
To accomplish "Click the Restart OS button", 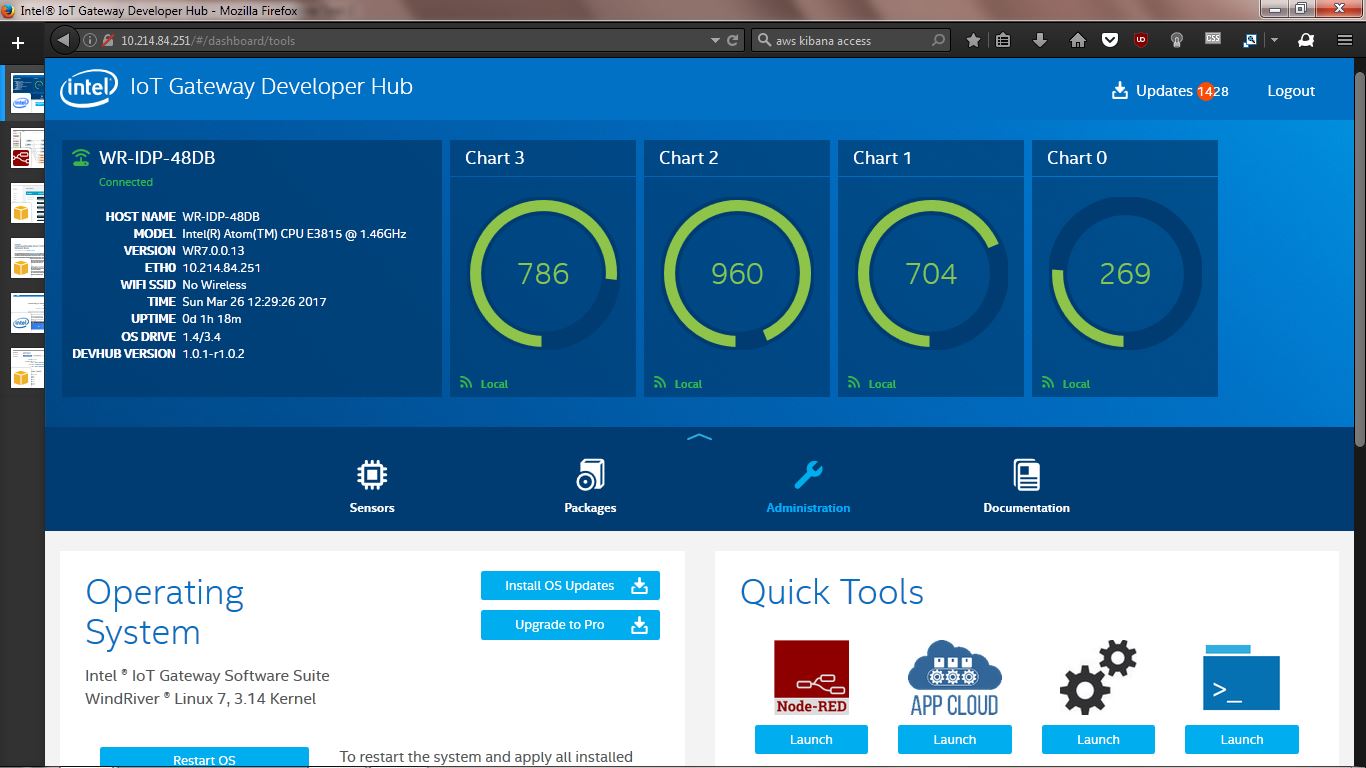I will click(x=204, y=757).
